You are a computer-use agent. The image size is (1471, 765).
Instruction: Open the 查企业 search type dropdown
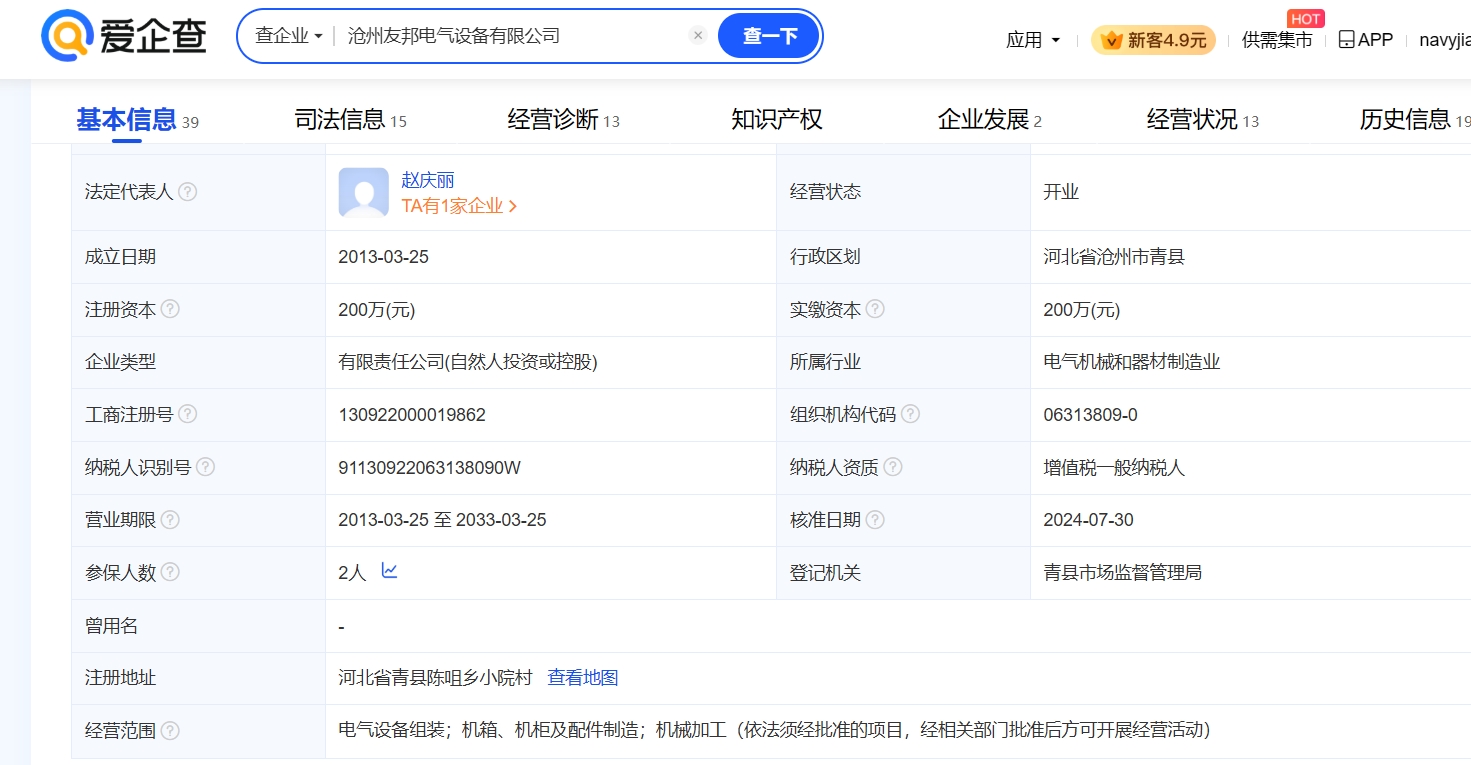pos(288,36)
